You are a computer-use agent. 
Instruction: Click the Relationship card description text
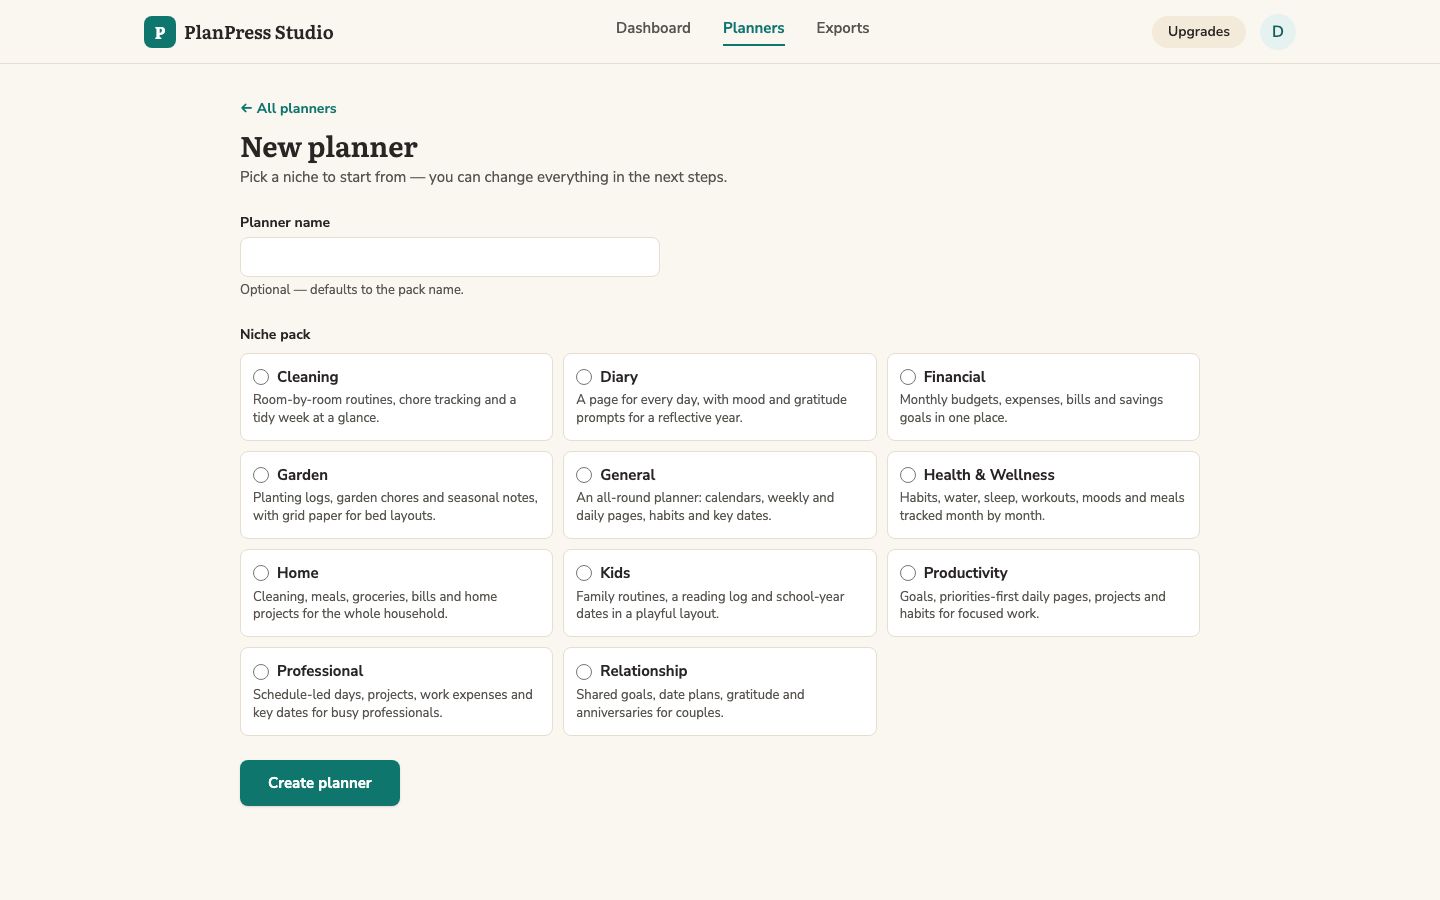pos(690,703)
